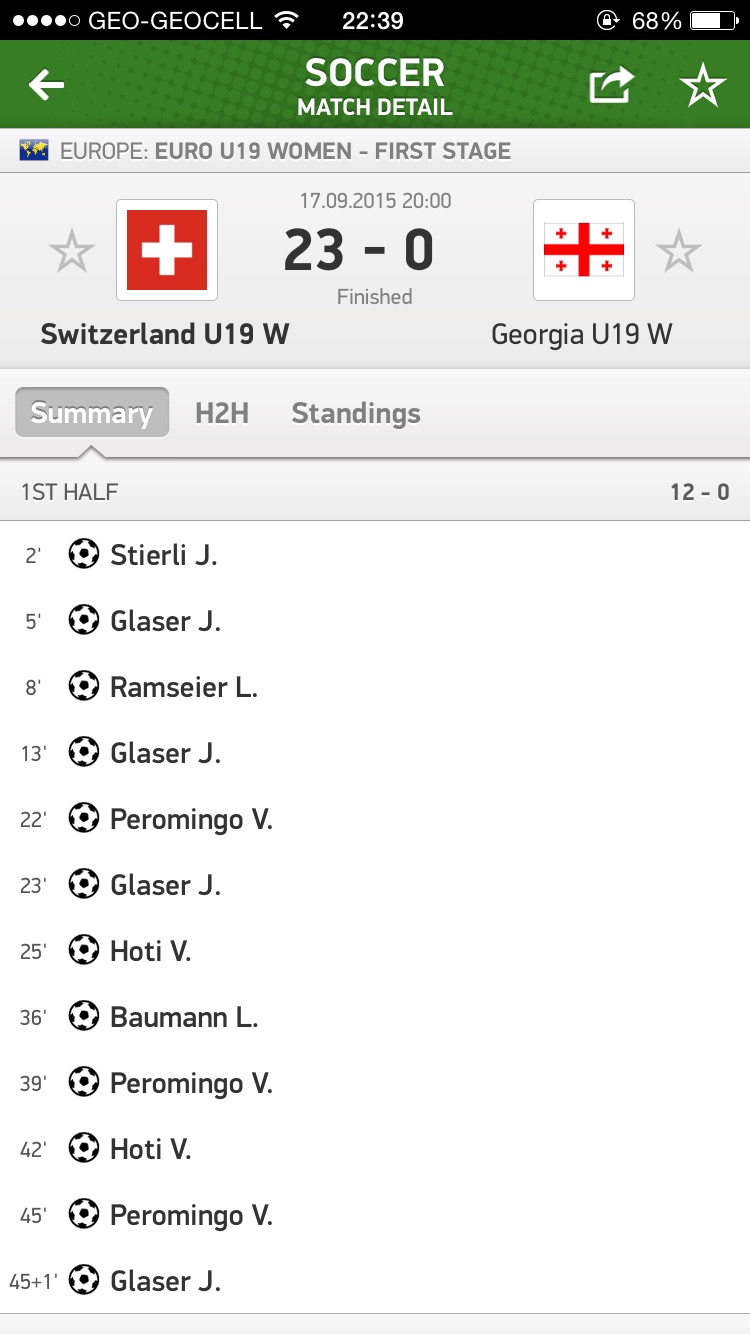Favorite Georgia U19 W team star

click(x=679, y=251)
